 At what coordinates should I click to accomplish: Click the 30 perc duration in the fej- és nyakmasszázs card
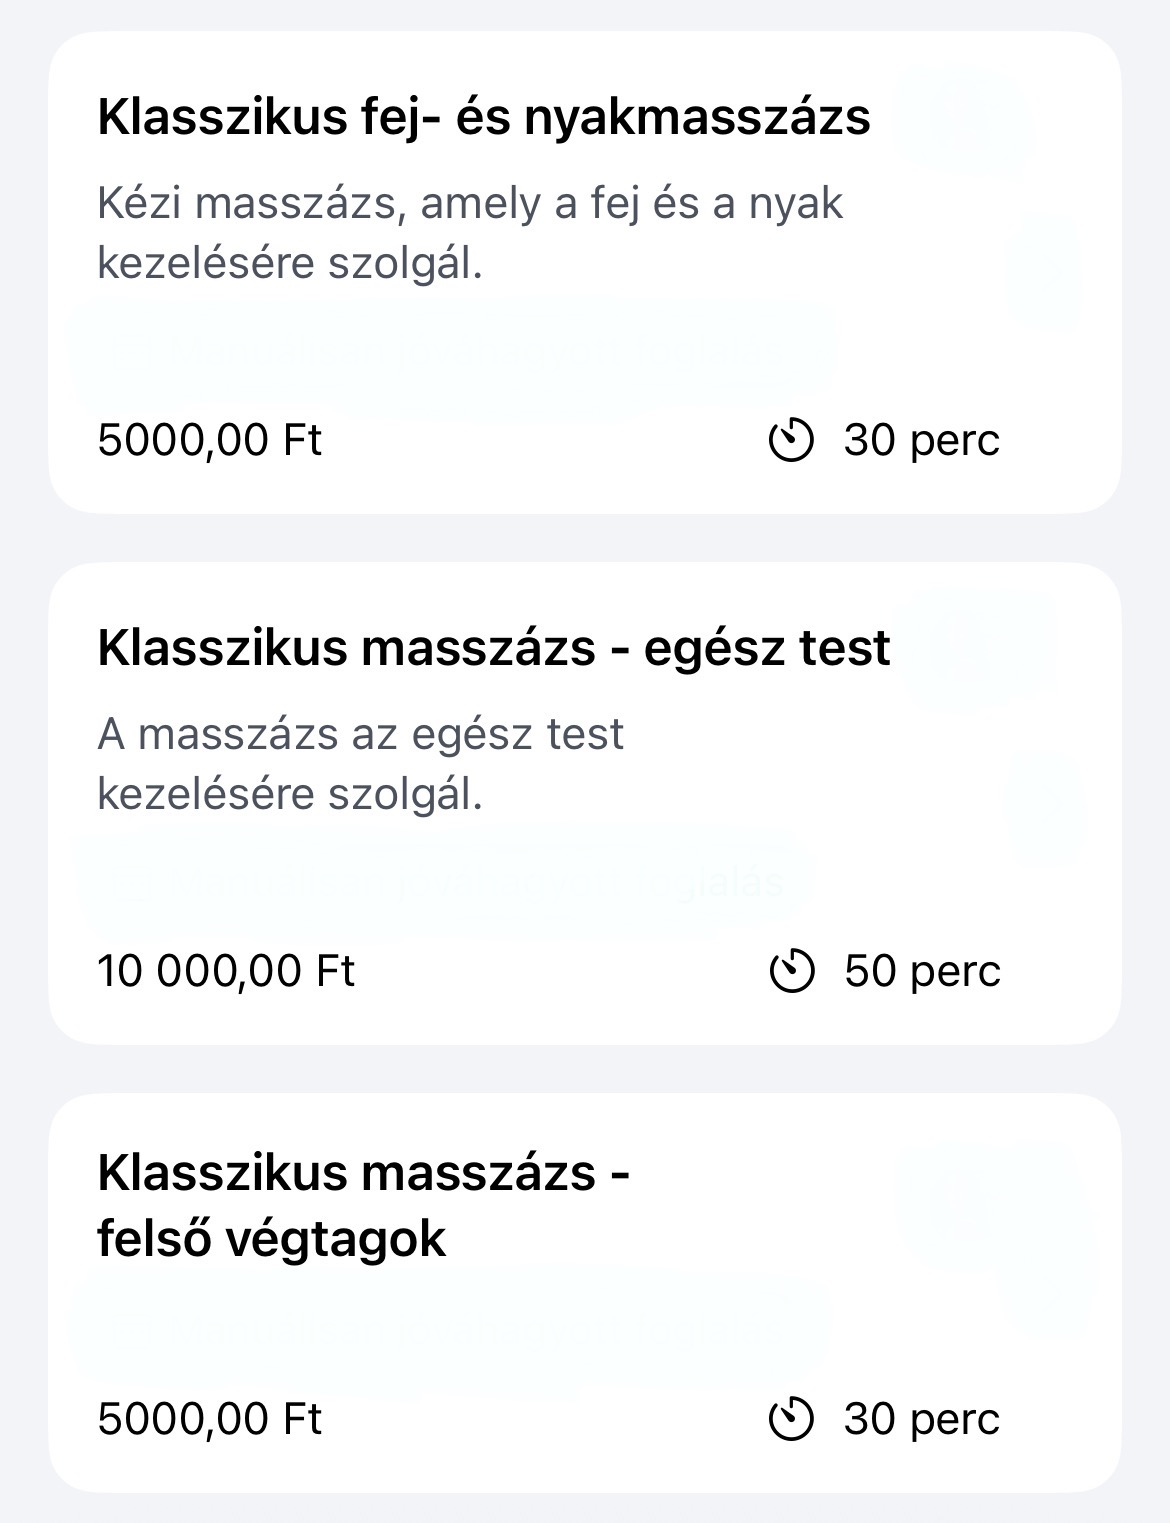(922, 440)
